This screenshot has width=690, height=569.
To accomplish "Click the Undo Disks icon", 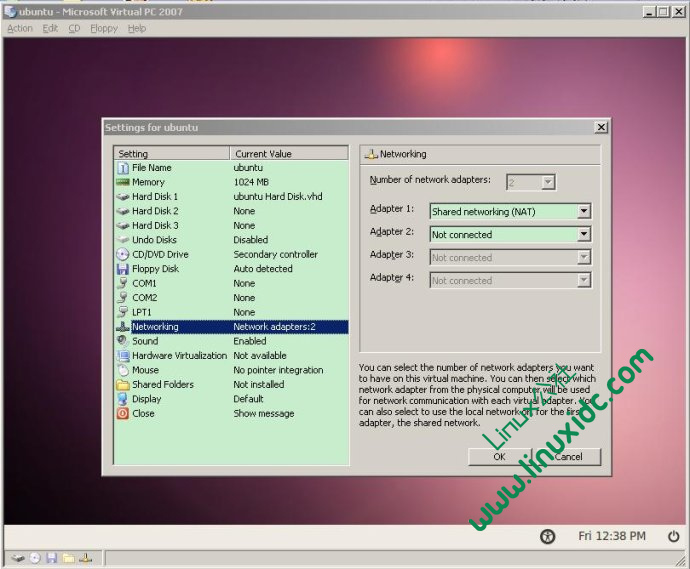I will [123, 240].
